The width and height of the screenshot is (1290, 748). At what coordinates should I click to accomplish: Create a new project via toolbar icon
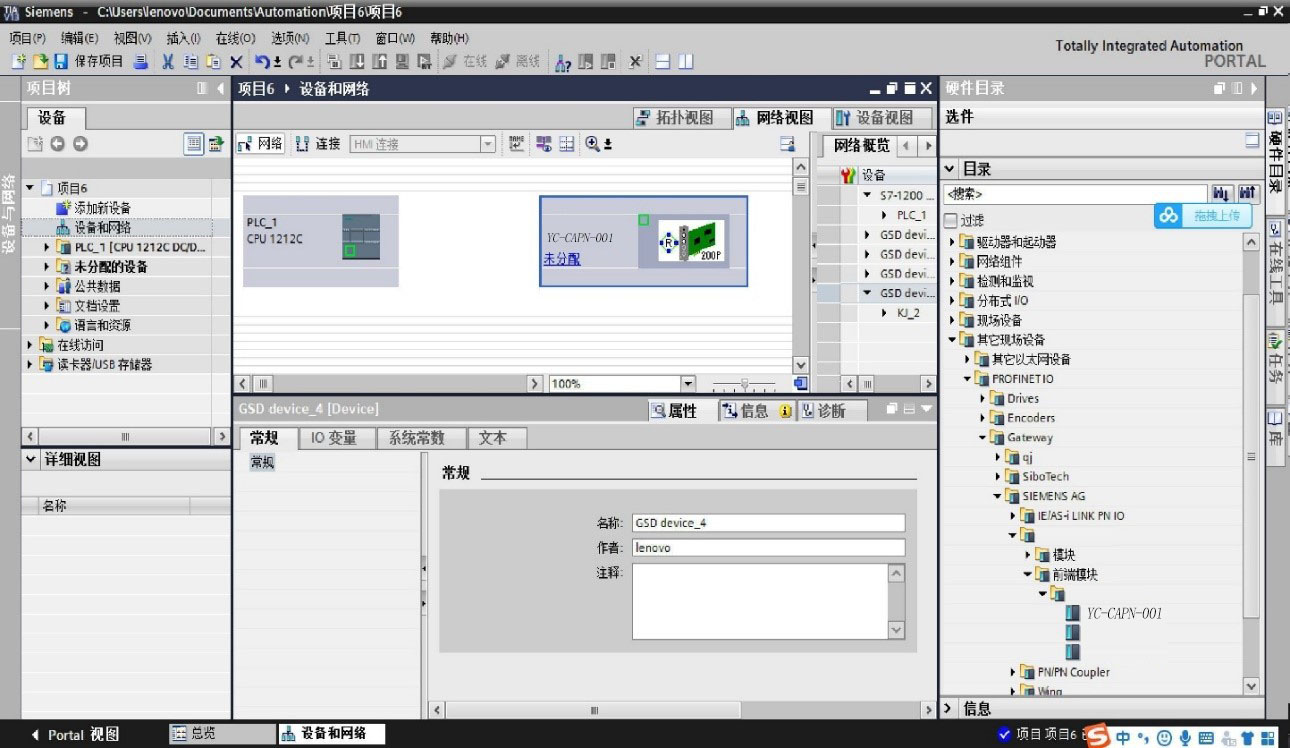click(17, 61)
